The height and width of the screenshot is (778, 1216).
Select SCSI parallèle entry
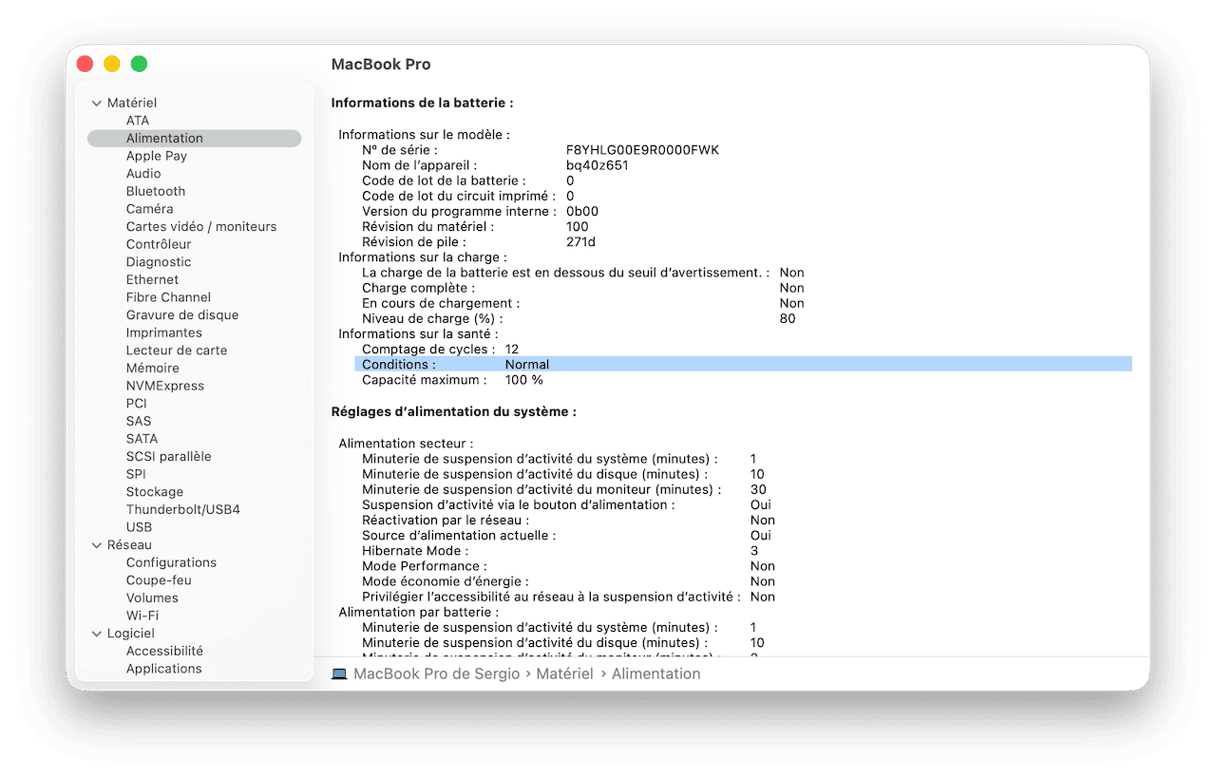(x=168, y=456)
